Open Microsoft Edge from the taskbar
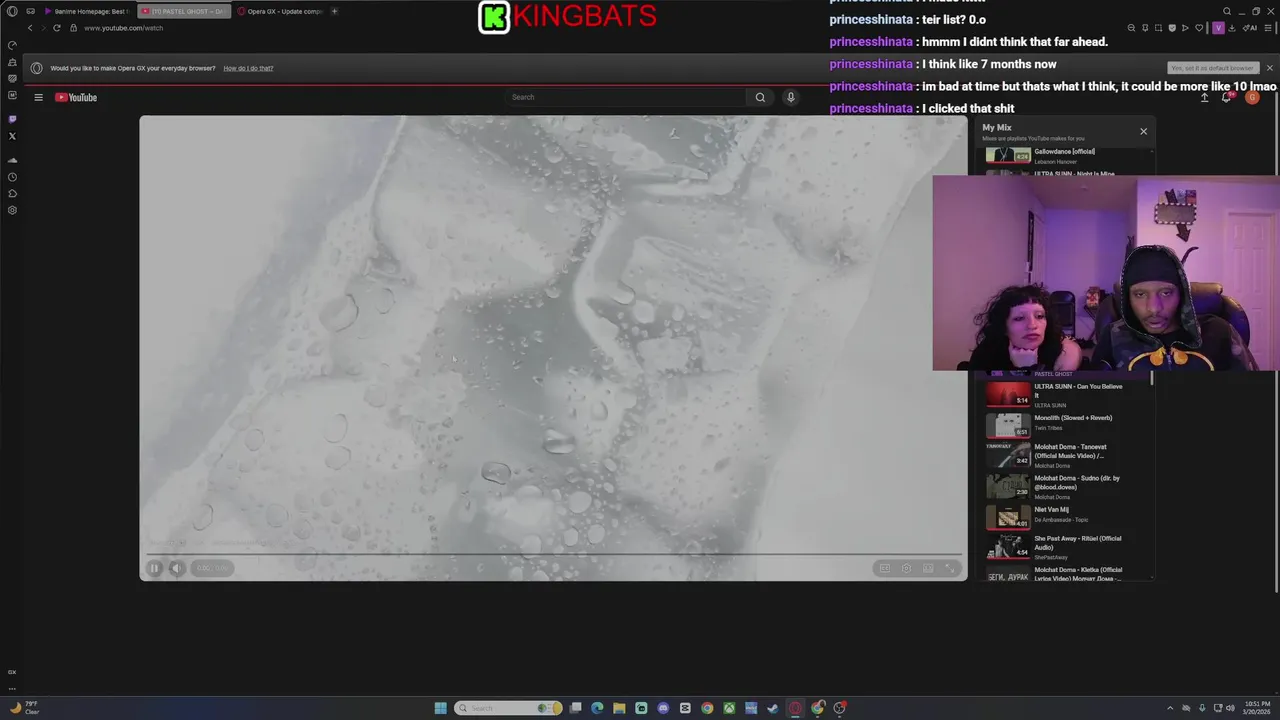Screen dimensions: 1280x720 [x=597, y=708]
